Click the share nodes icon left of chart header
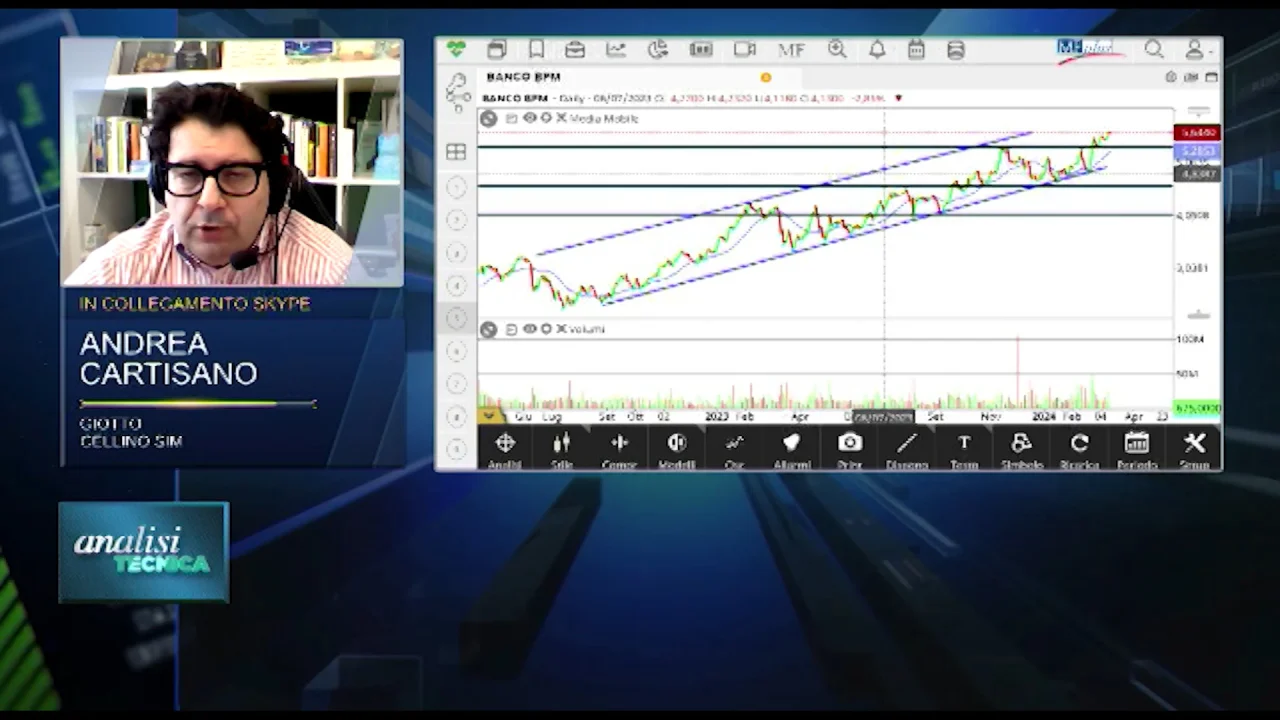The height and width of the screenshot is (720, 1280). click(x=457, y=91)
